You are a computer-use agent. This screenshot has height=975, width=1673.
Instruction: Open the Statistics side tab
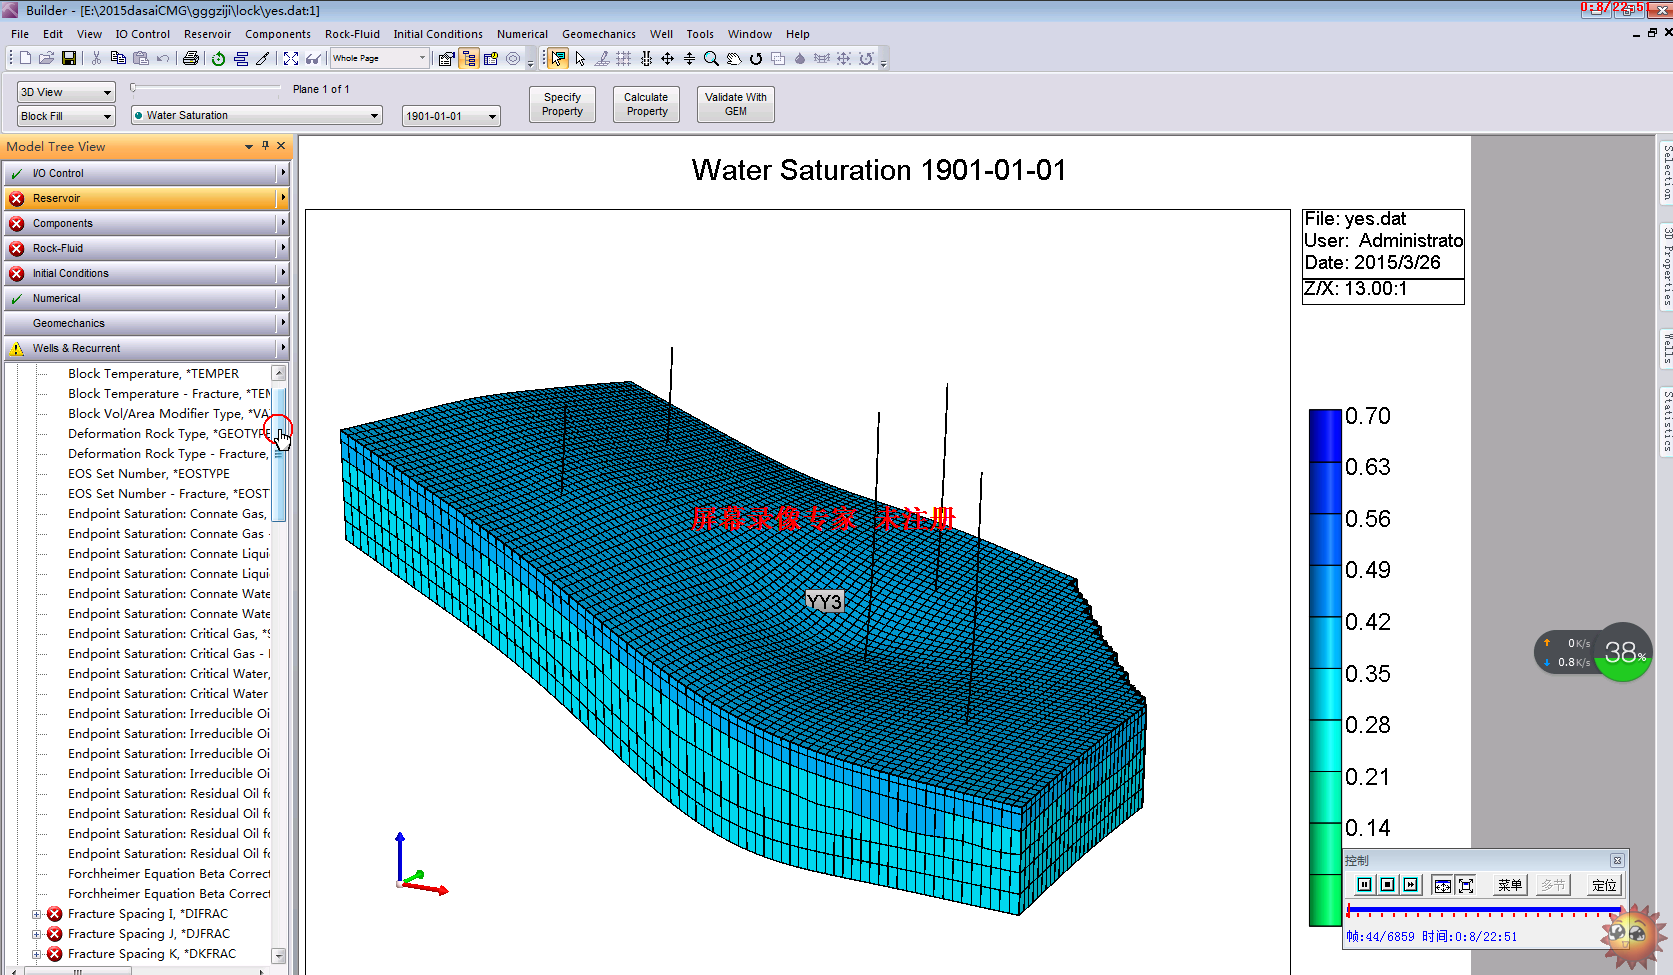pyautogui.click(x=1666, y=421)
